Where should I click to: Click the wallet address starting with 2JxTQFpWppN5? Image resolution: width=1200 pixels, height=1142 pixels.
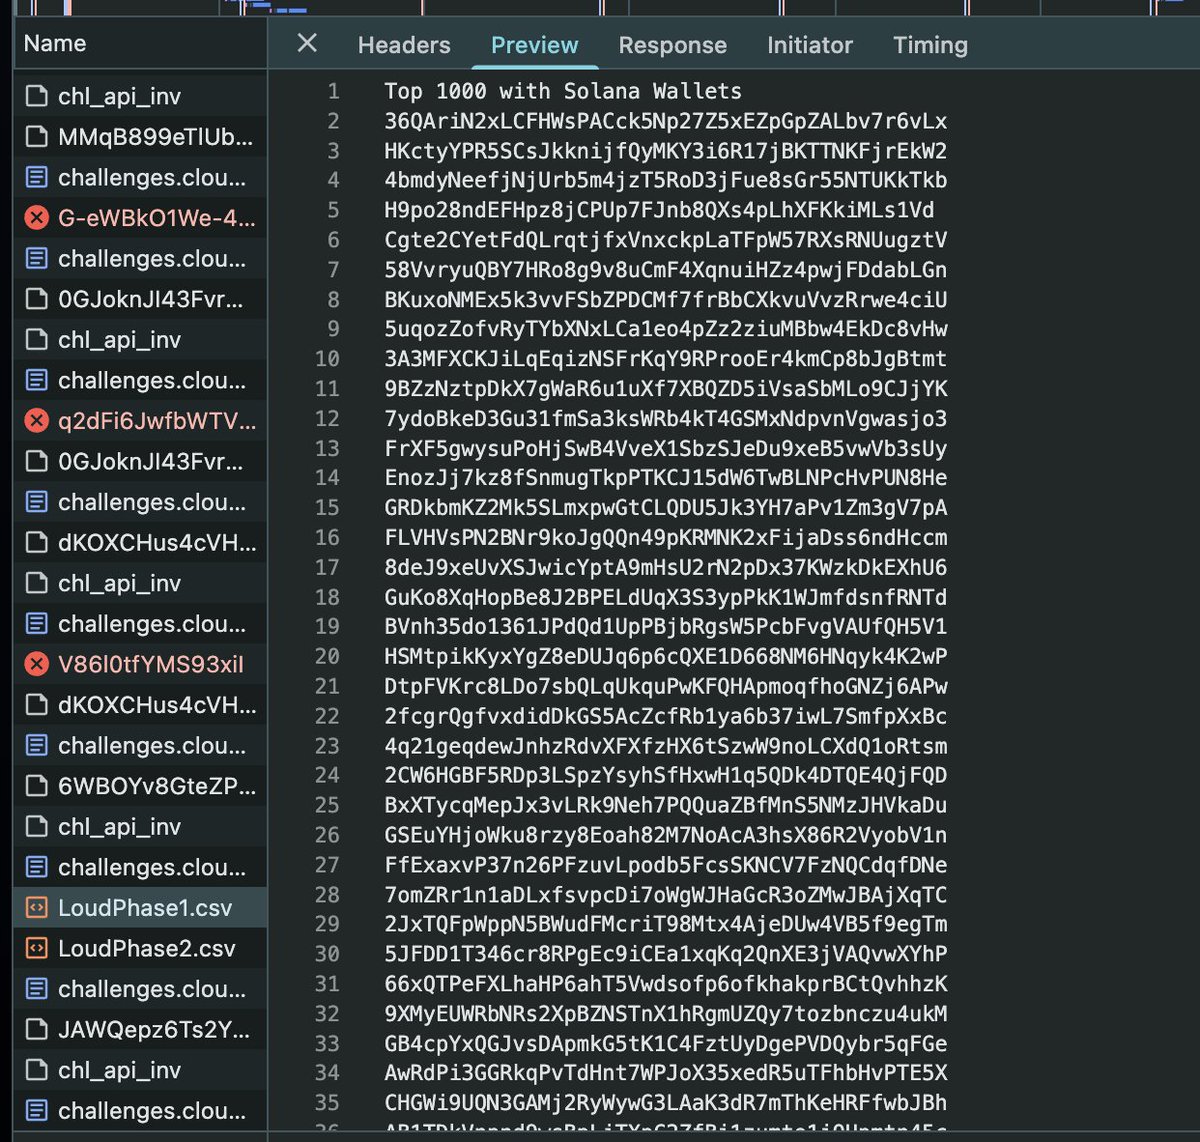[666, 924]
